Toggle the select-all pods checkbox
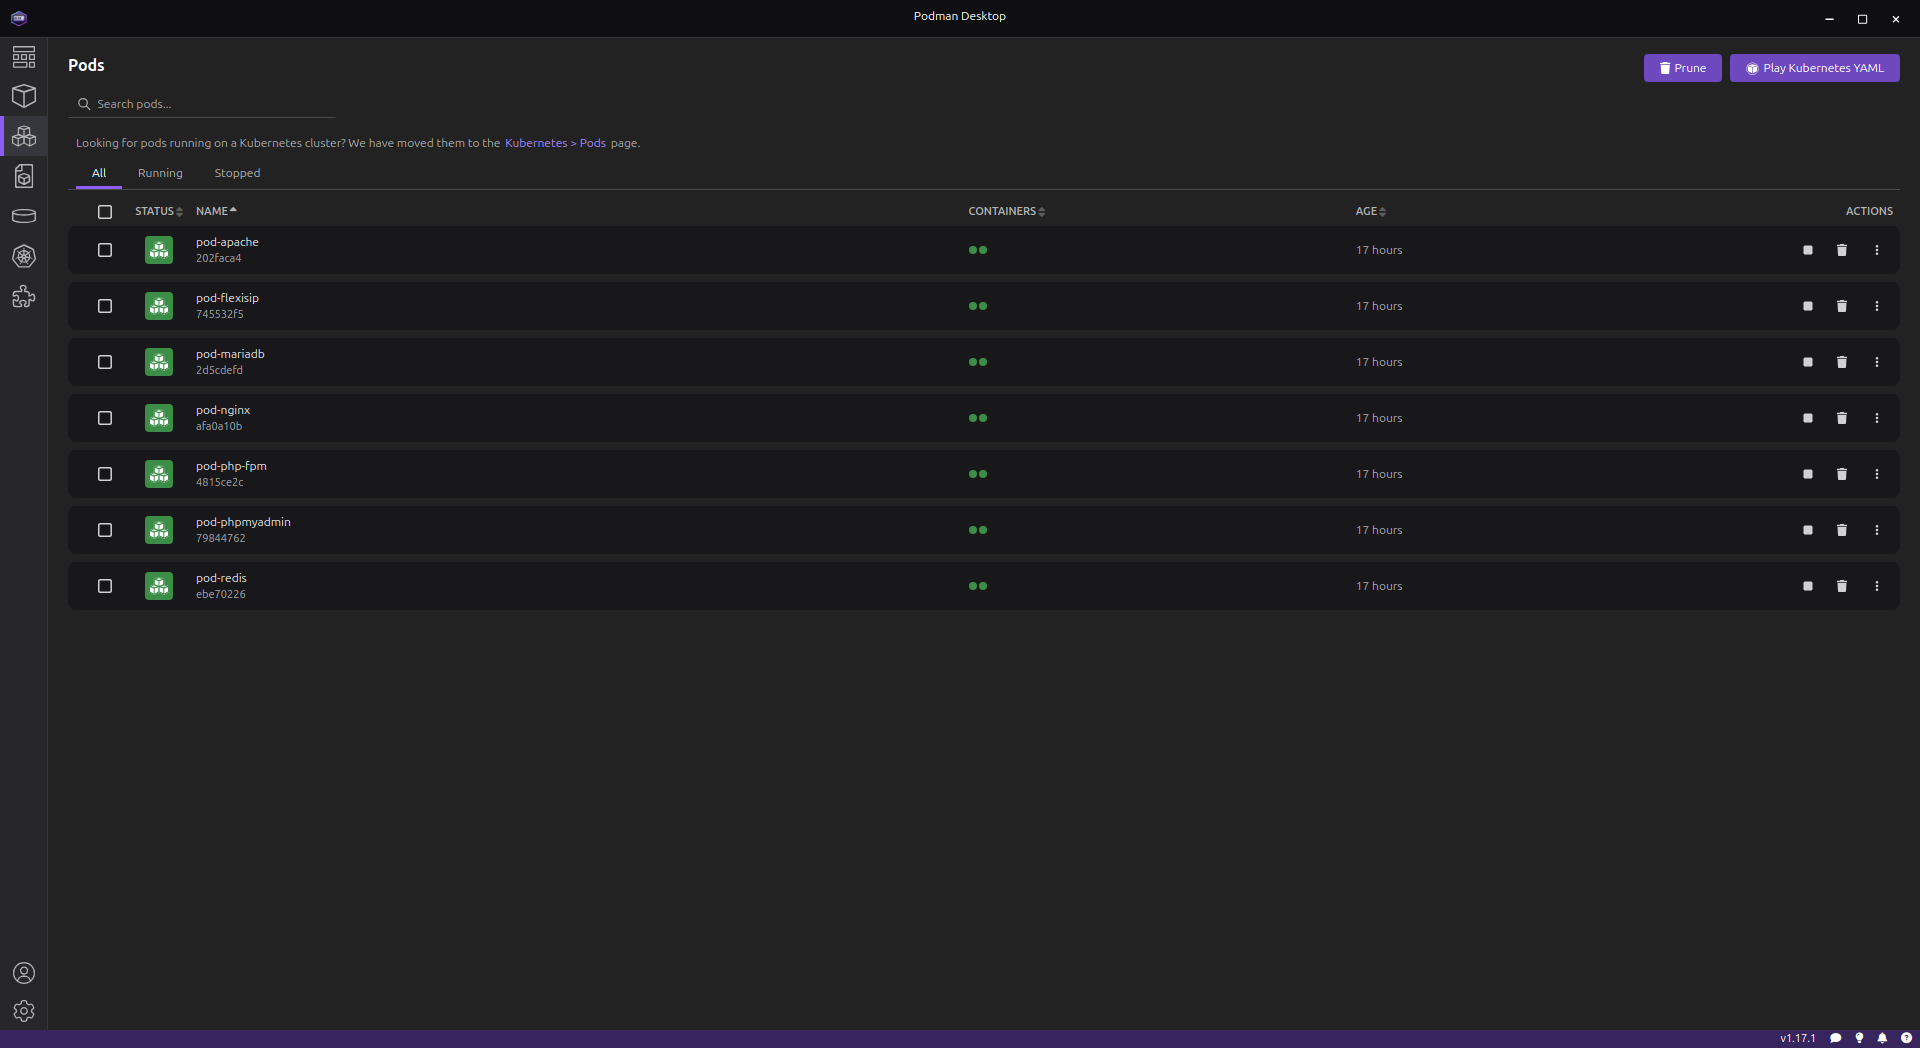1920x1048 pixels. pyautogui.click(x=105, y=211)
